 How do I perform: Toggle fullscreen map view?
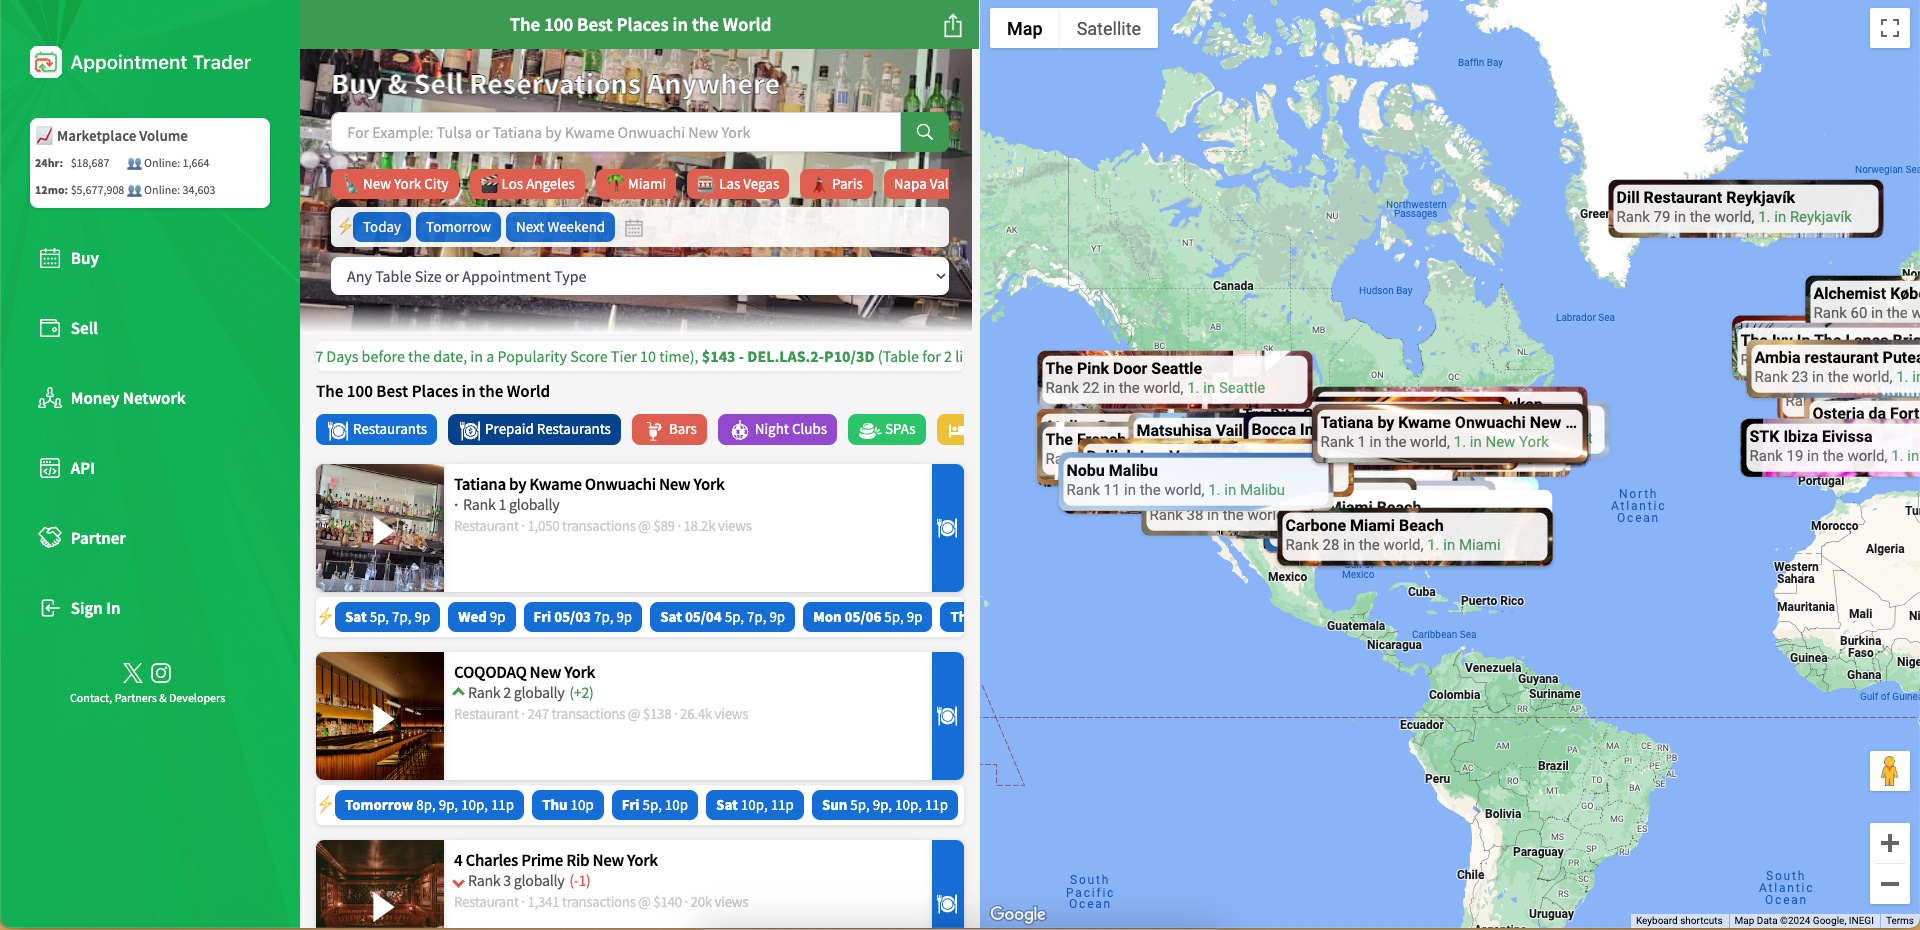point(1890,28)
